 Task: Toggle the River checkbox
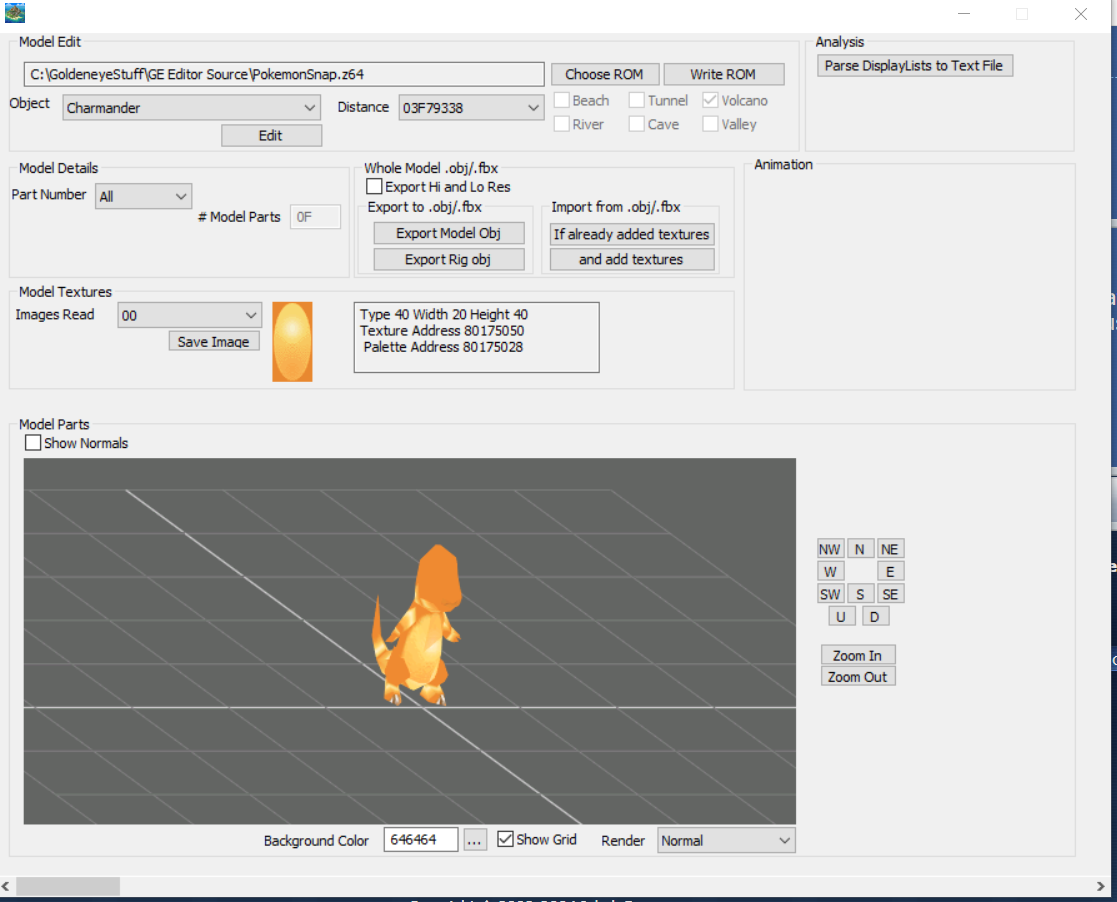[562, 124]
